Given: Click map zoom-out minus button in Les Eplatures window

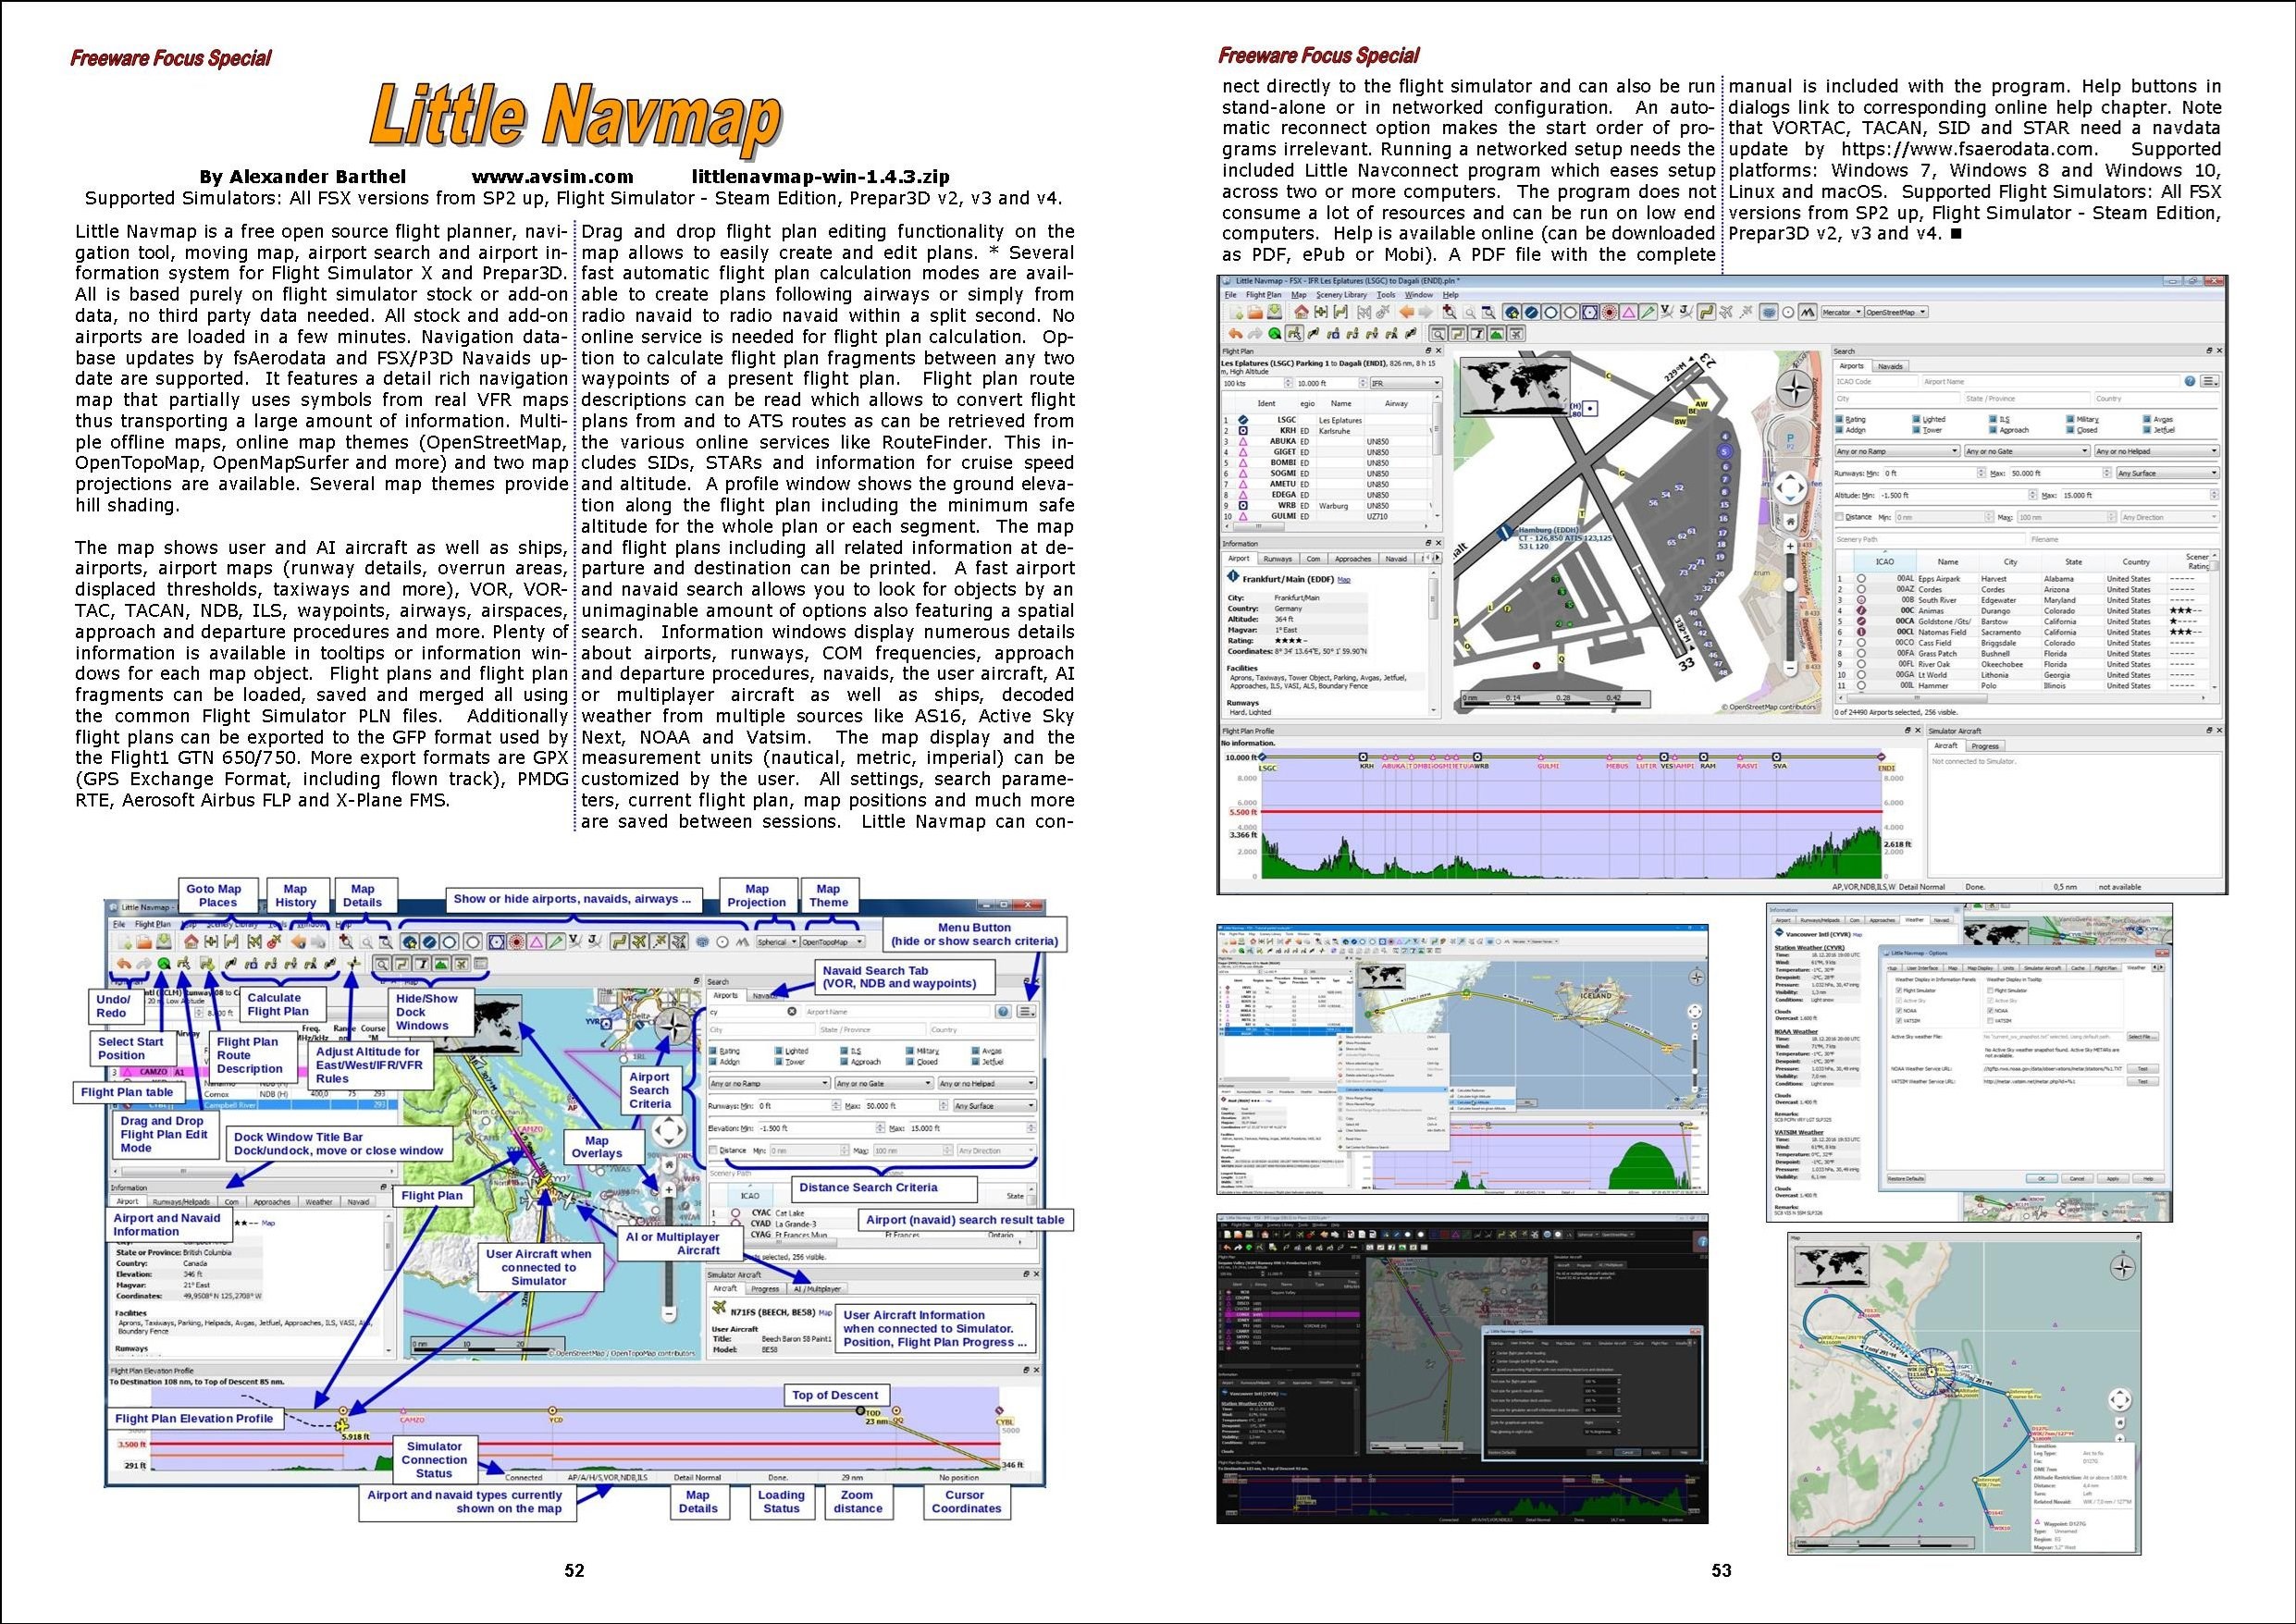Looking at the screenshot, I should 1791,668.
